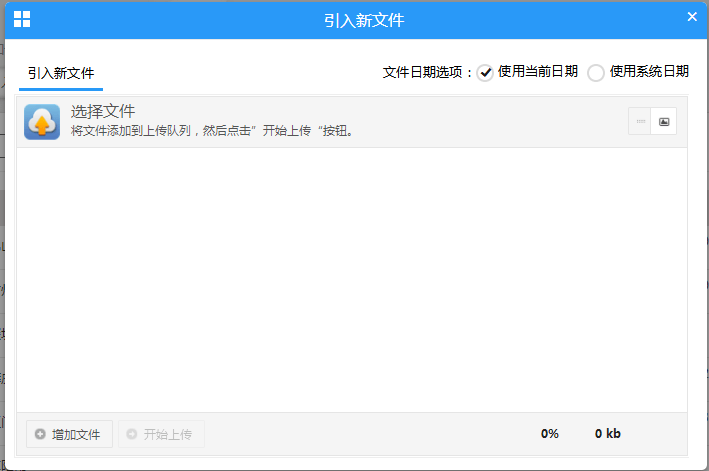Open the 引入新文件 tab
709x471 pixels.
60,73
